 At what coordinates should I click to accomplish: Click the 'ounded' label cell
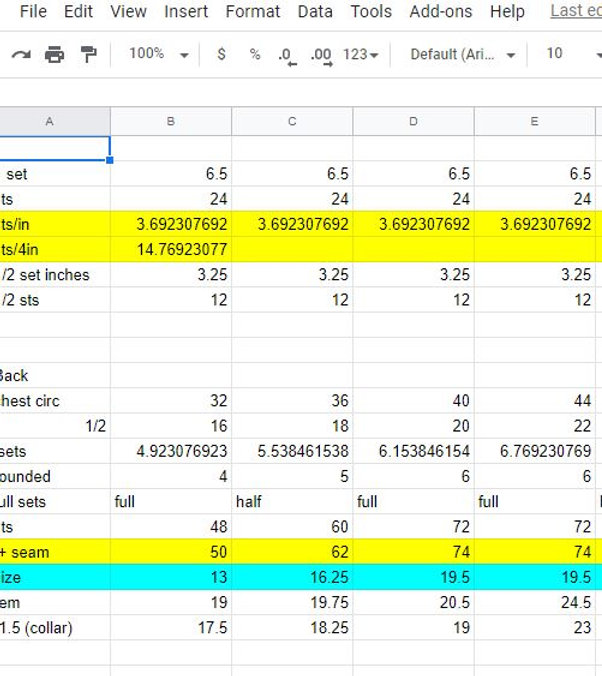coord(55,476)
